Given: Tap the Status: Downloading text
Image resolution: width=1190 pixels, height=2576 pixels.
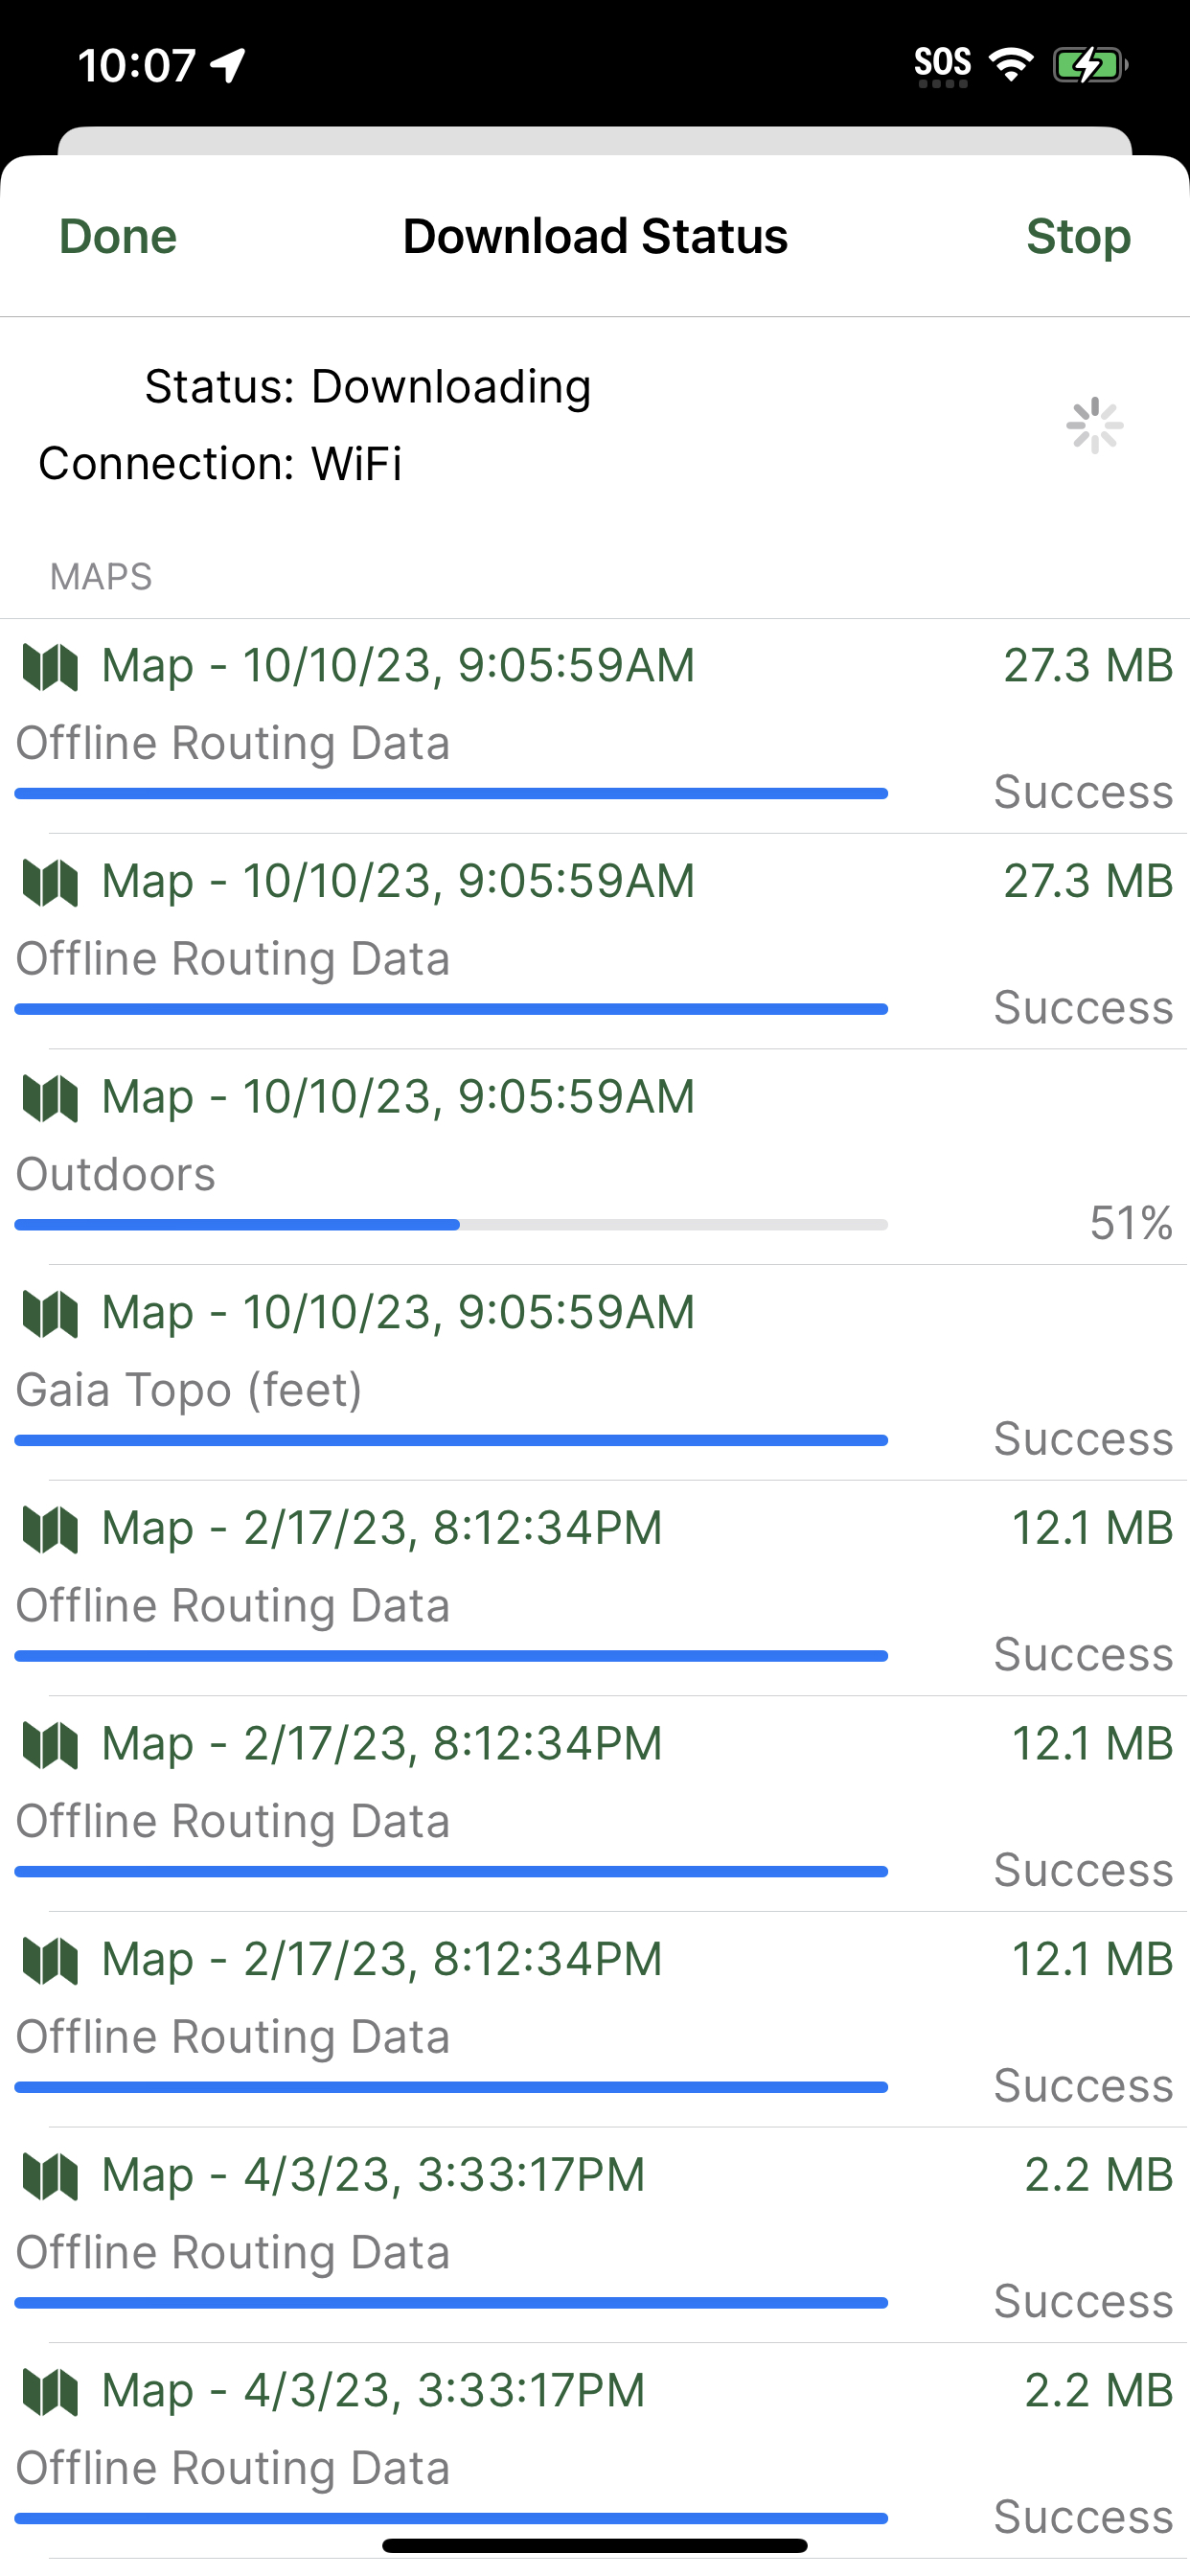Looking at the screenshot, I should point(368,387).
